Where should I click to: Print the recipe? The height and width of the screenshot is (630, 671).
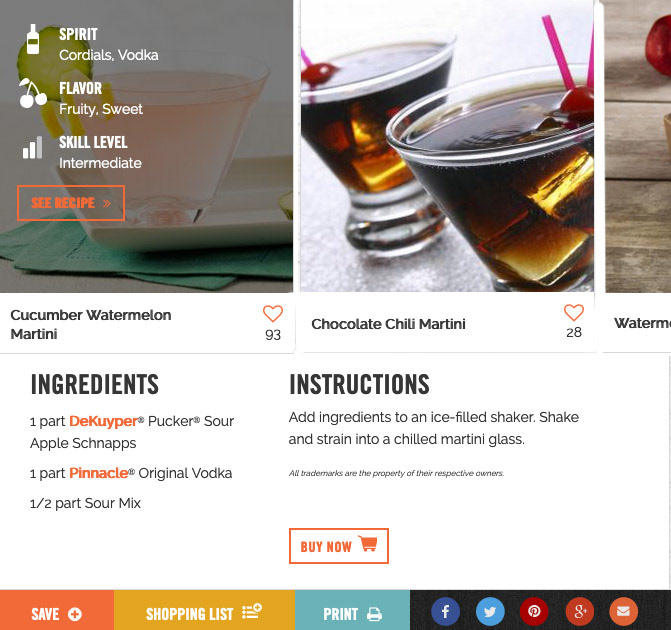[352, 614]
